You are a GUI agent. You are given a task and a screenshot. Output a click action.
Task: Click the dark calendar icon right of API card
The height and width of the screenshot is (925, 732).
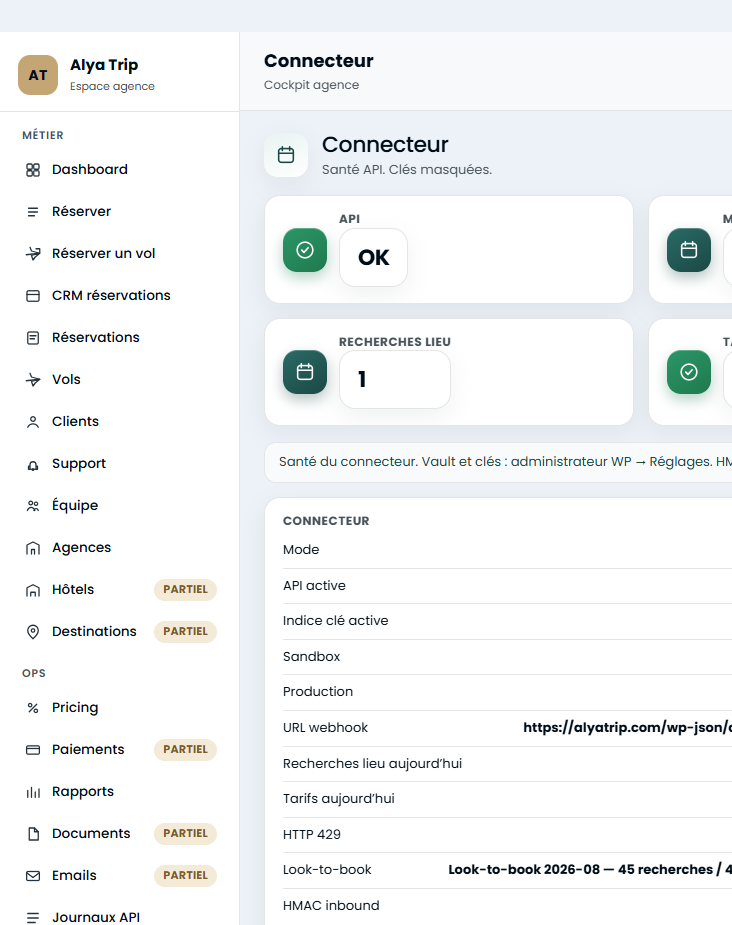coord(689,250)
